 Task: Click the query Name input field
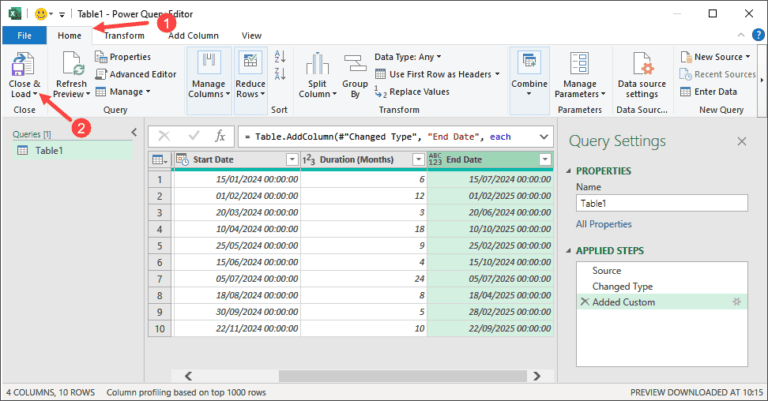coord(661,203)
